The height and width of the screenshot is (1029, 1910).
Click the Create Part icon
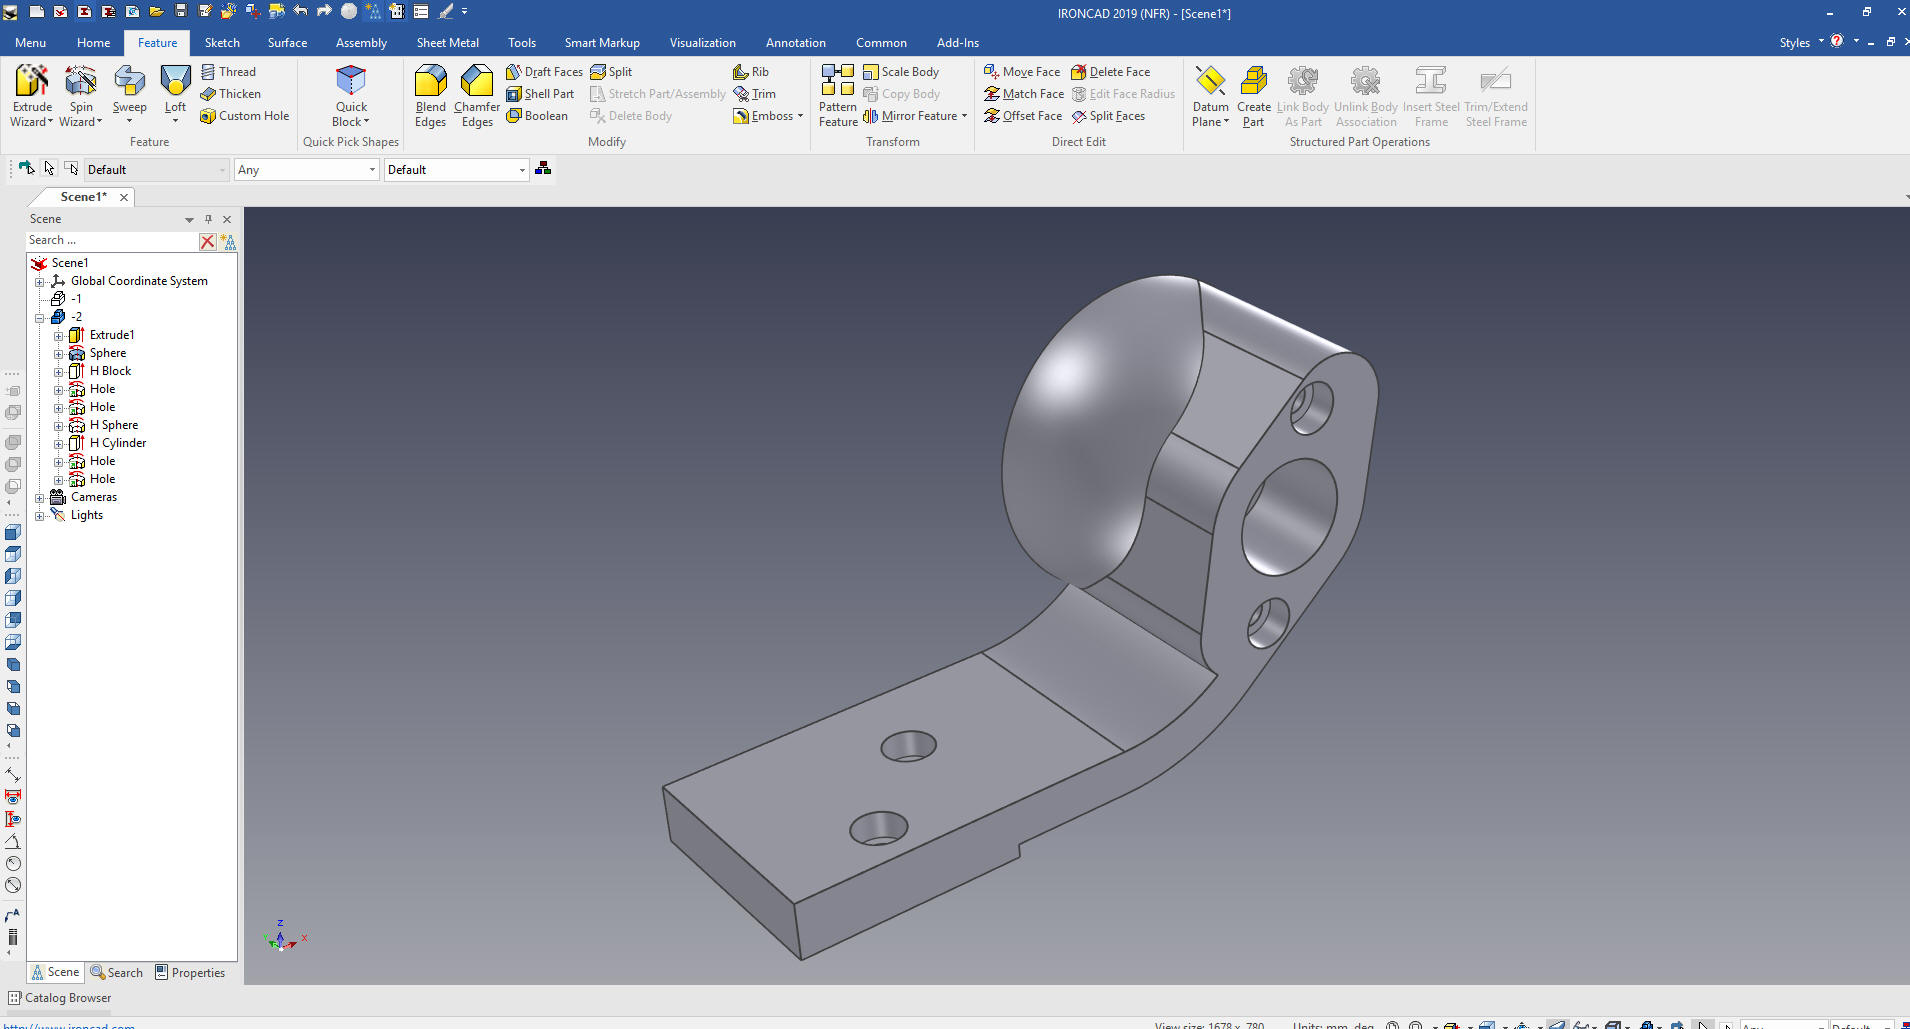click(1253, 82)
